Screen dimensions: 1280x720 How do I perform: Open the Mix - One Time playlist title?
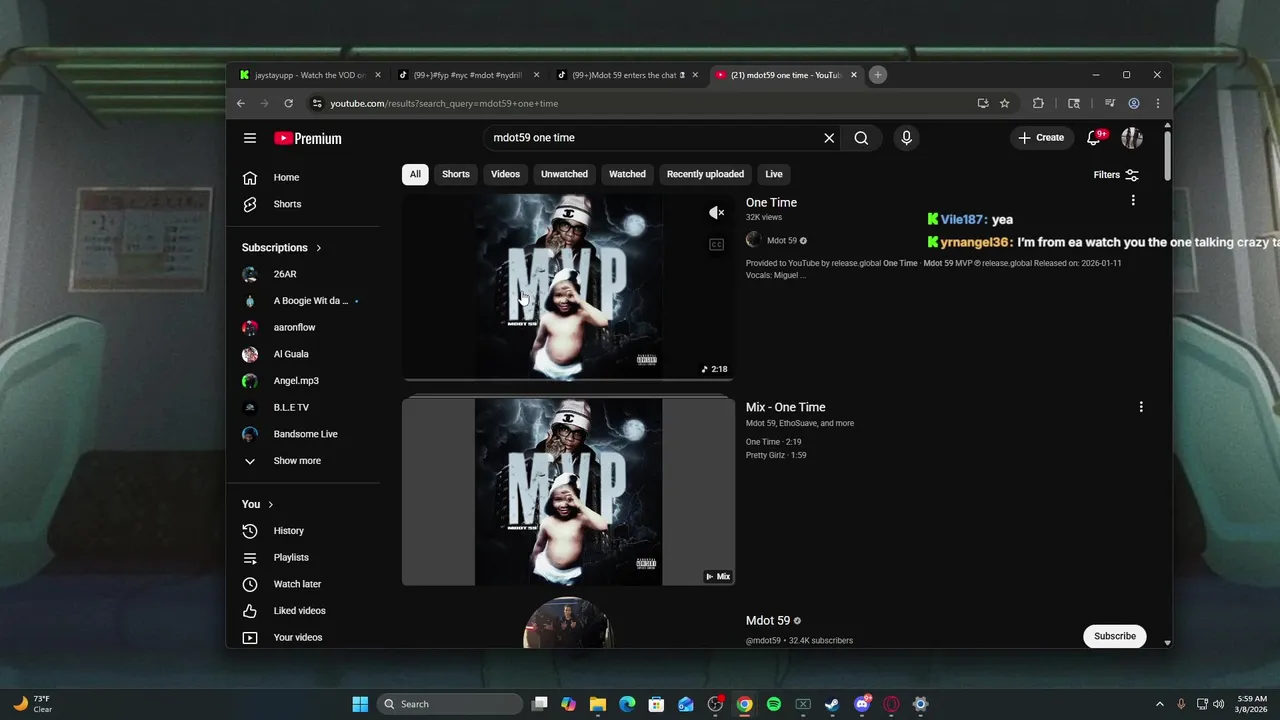pyautogui.click(x=785, y=407)
